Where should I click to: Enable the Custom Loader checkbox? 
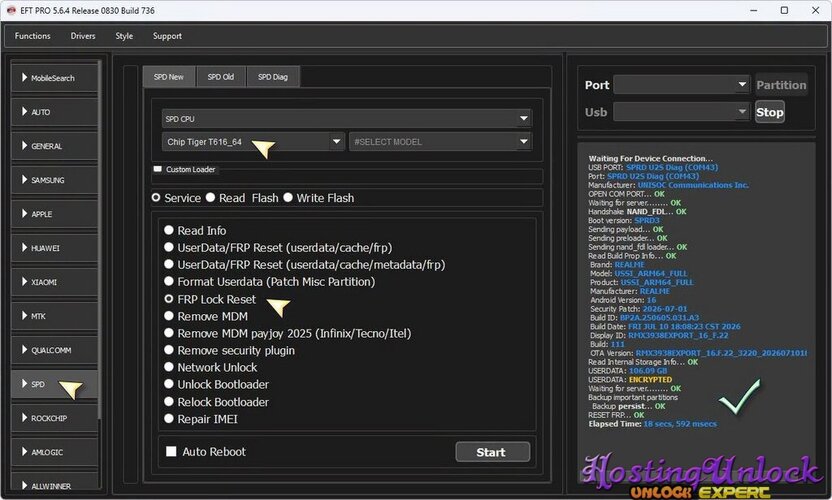(158, 169)
